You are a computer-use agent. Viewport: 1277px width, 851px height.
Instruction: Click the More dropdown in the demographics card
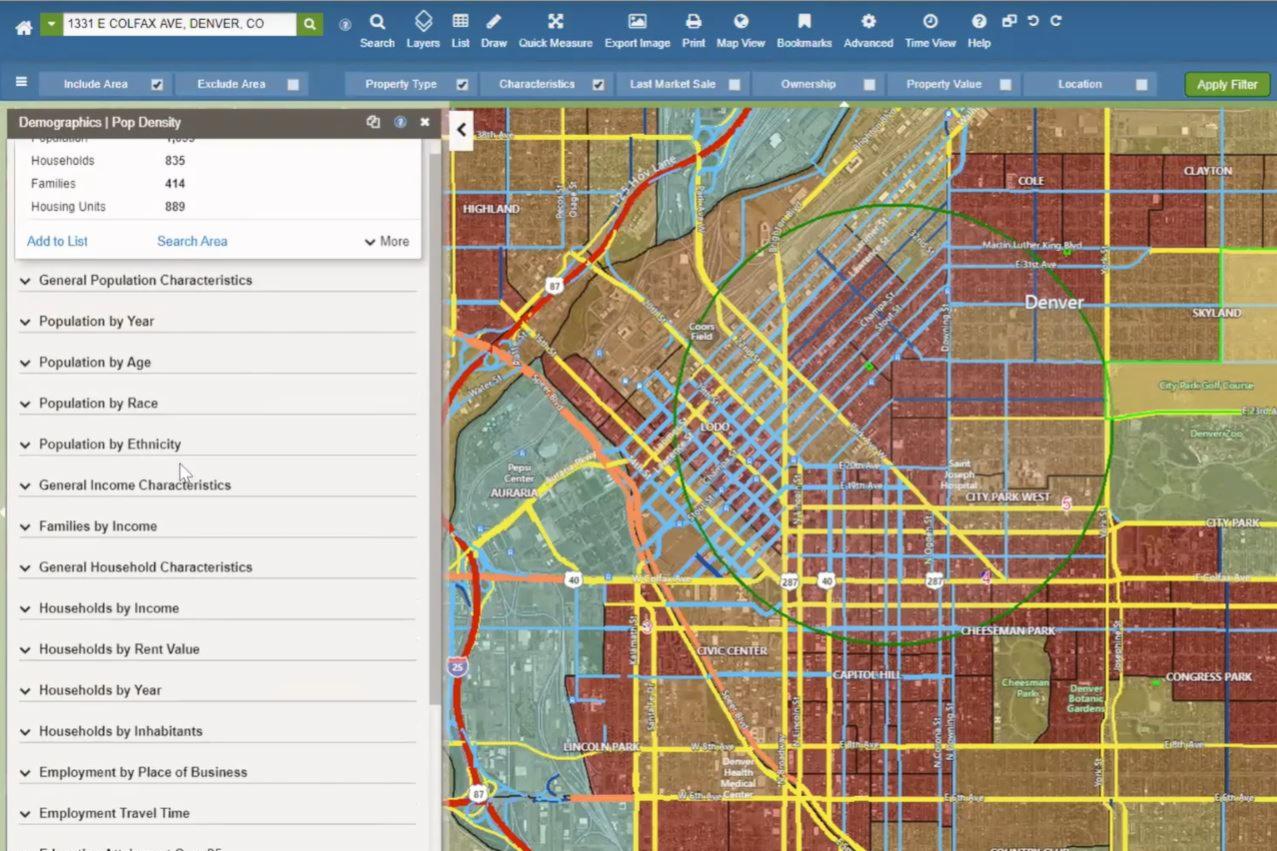385,241
